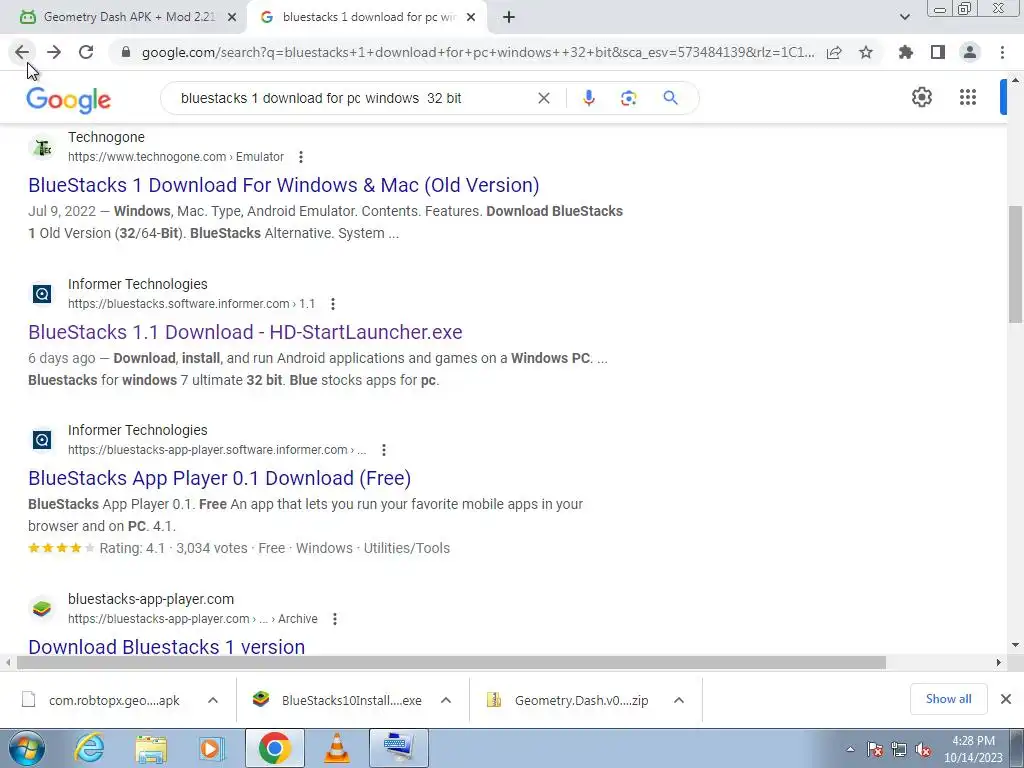Open the Chrome three-dot menu

click(1002, 52)
